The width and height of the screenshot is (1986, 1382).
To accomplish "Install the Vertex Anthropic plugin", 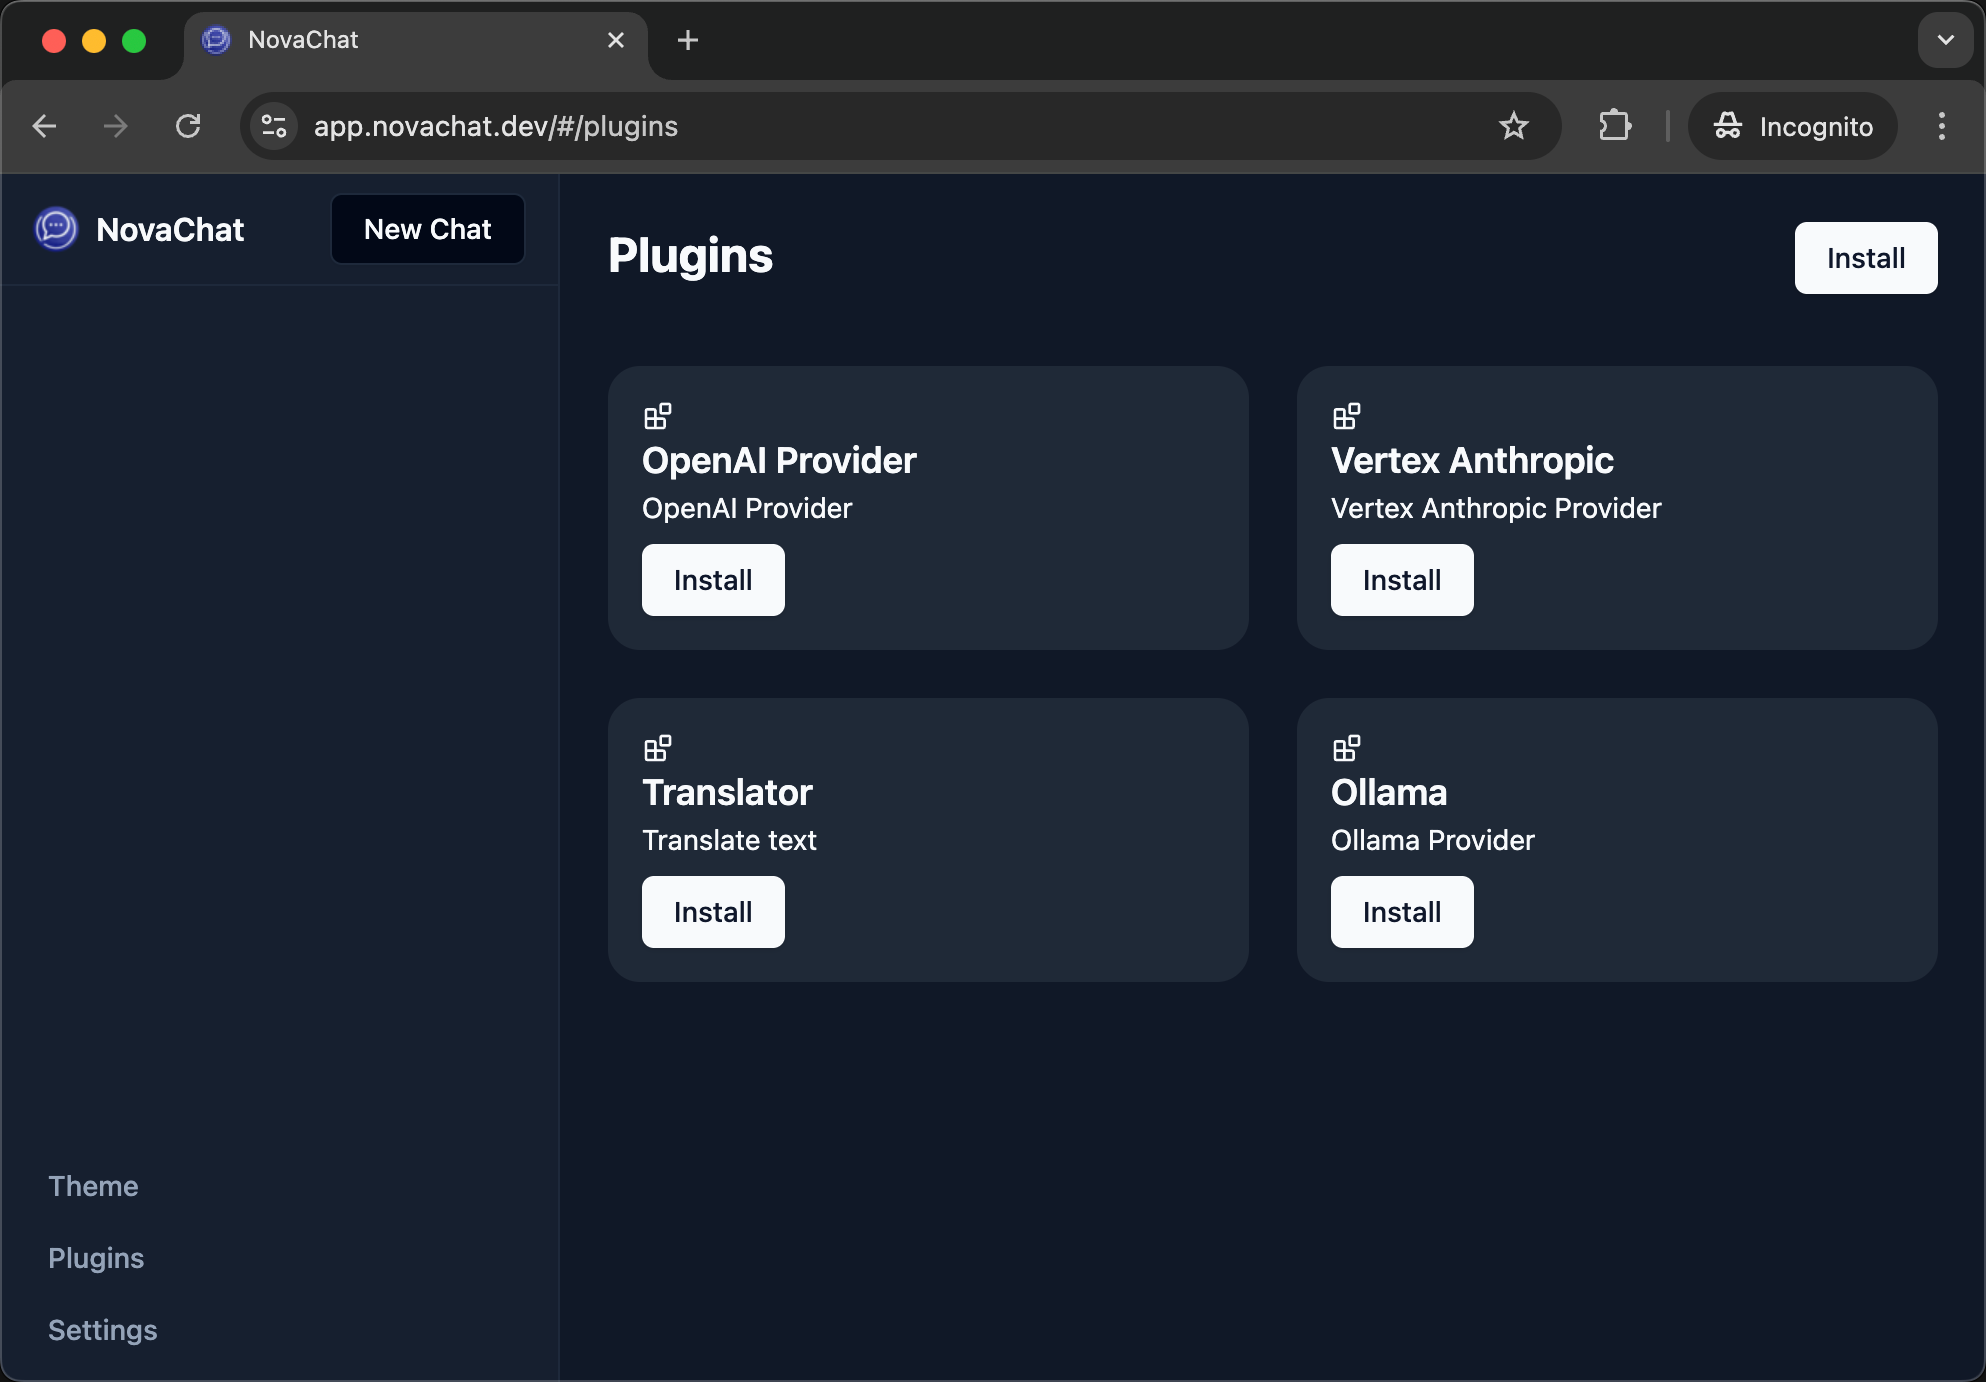I will coord(1400,579).
